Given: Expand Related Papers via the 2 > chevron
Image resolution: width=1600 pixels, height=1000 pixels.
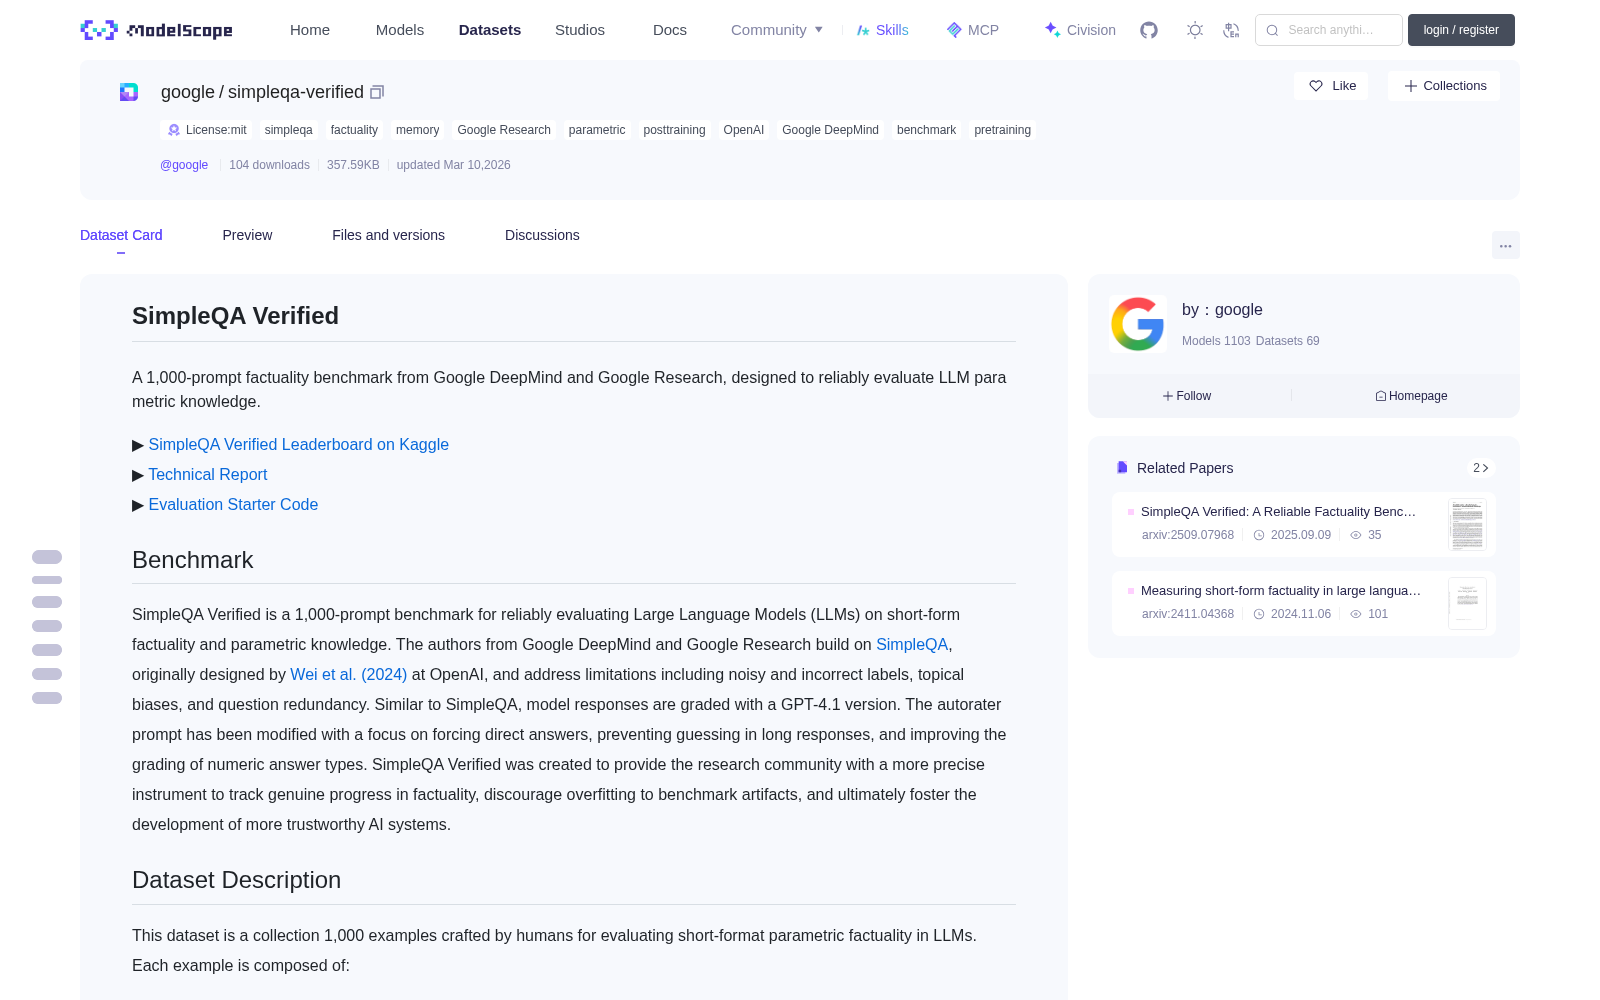Looking at the screenshot, I should pyautogui.click(x=1480, y=468).
